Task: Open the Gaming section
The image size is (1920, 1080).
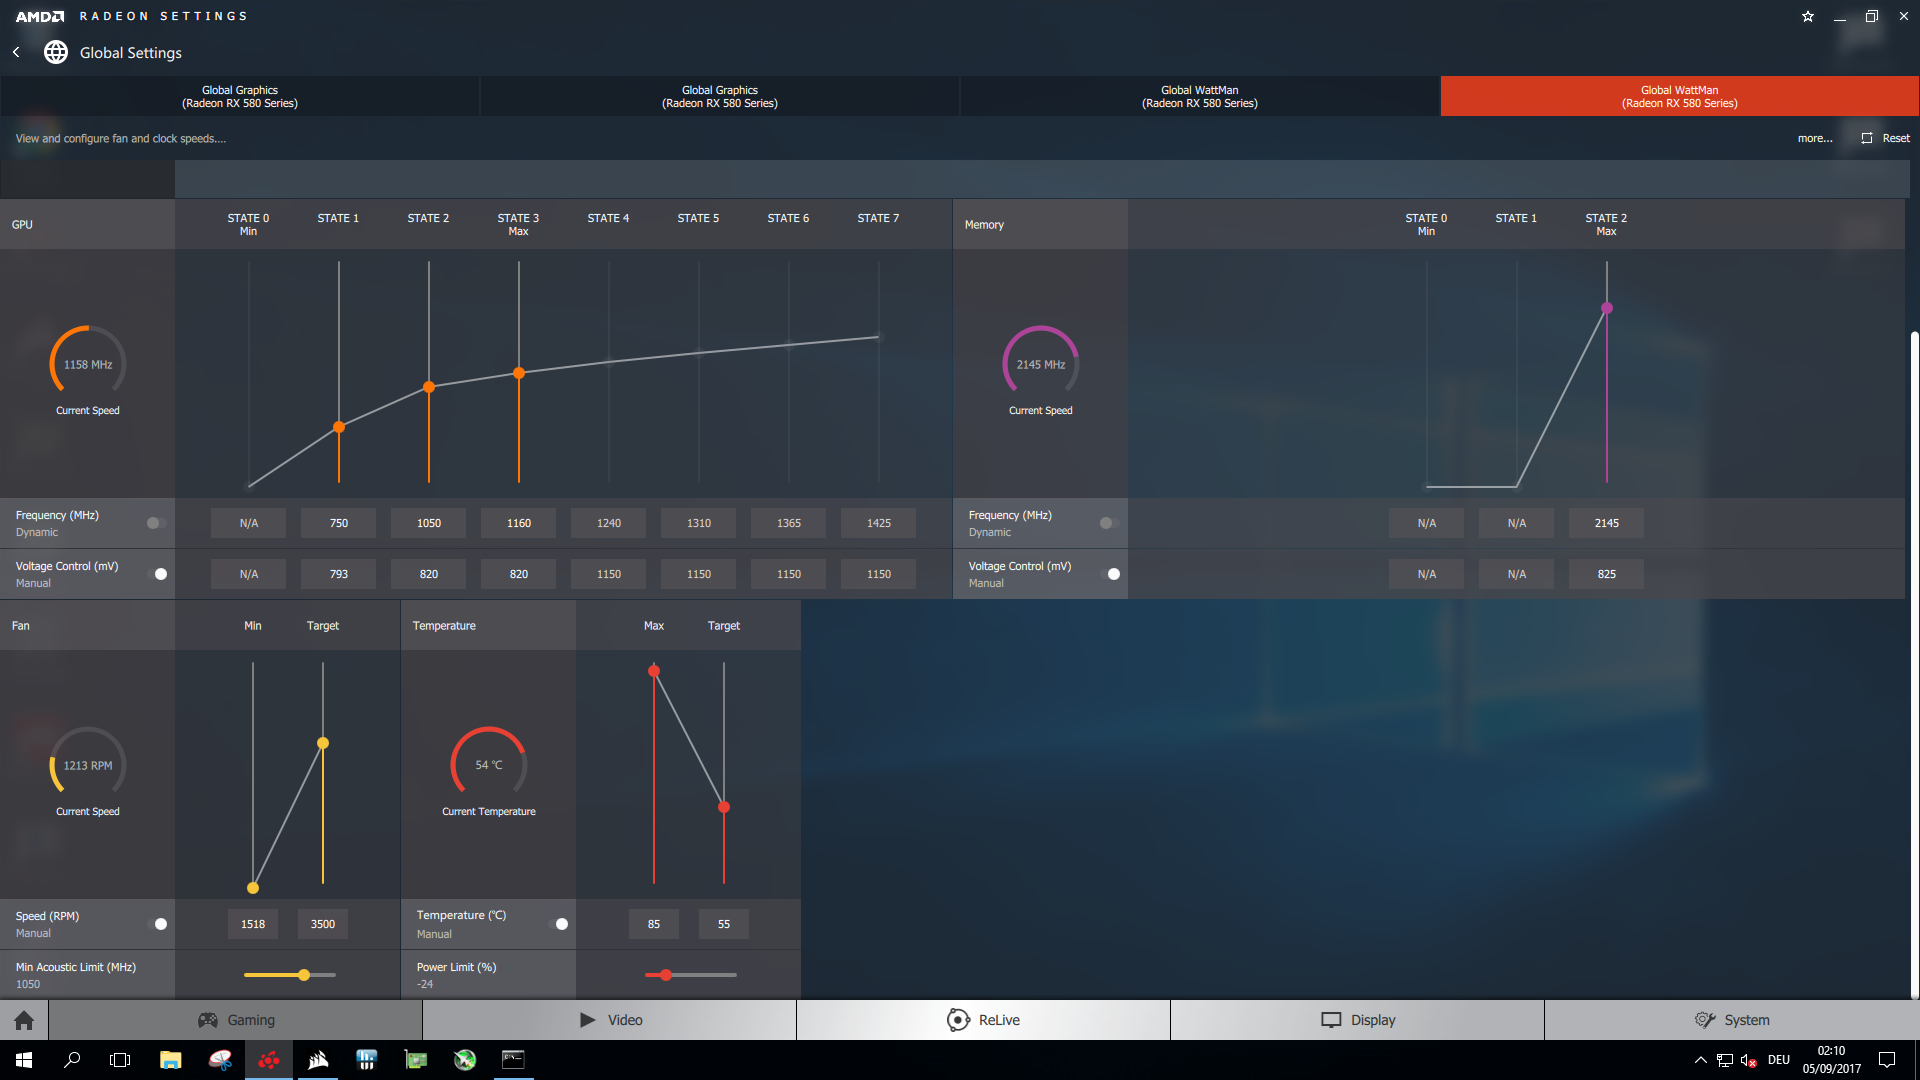Action: pyautogui.click(x=236, y=1020)
